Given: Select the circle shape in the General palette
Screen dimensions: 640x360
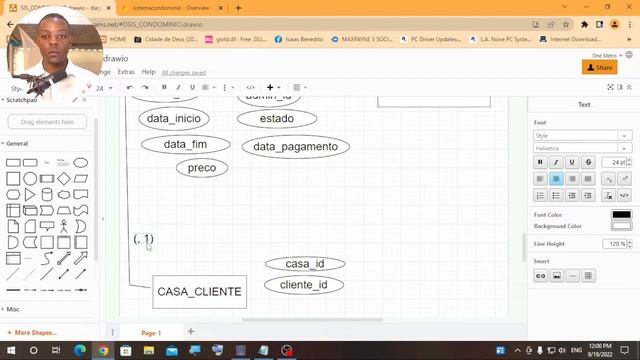Looking at the screenshot, I should [30, 178].
